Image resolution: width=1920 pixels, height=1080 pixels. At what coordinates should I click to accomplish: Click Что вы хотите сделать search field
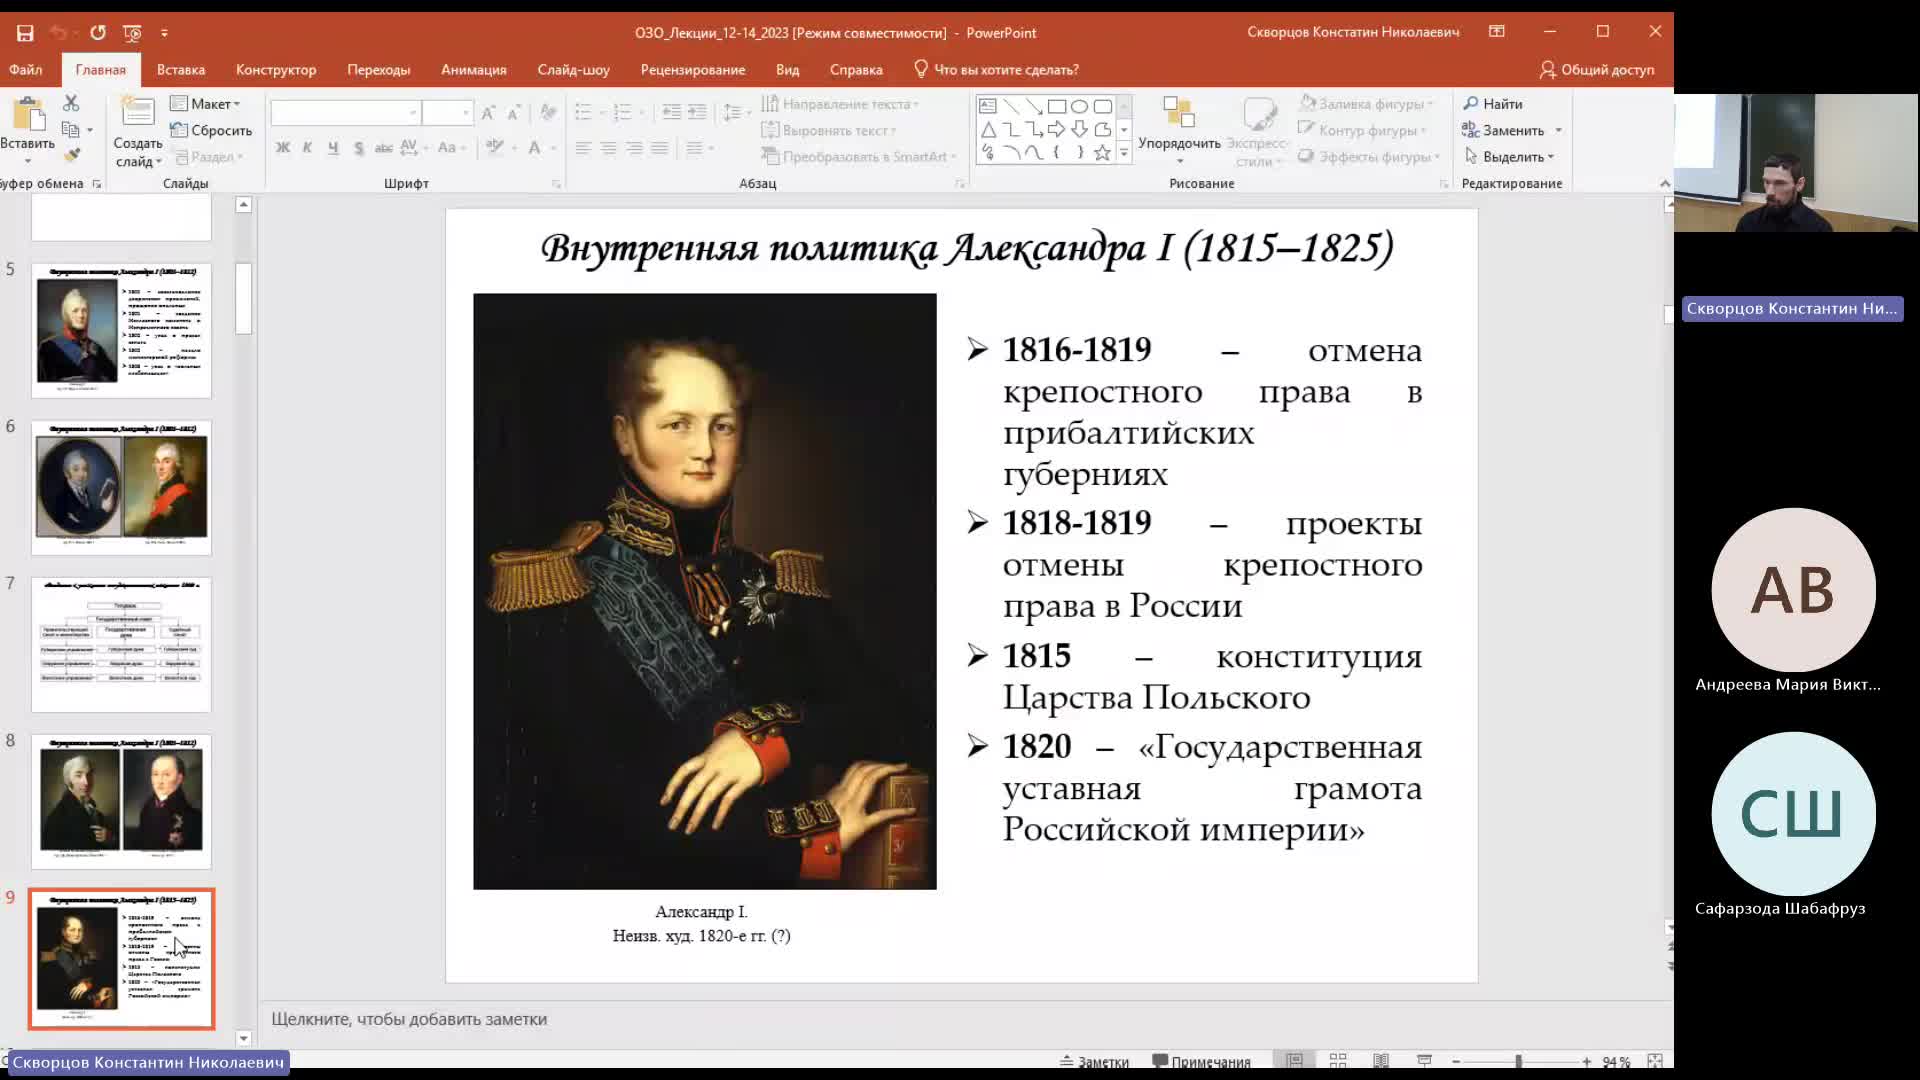click(x=997, y=70)
